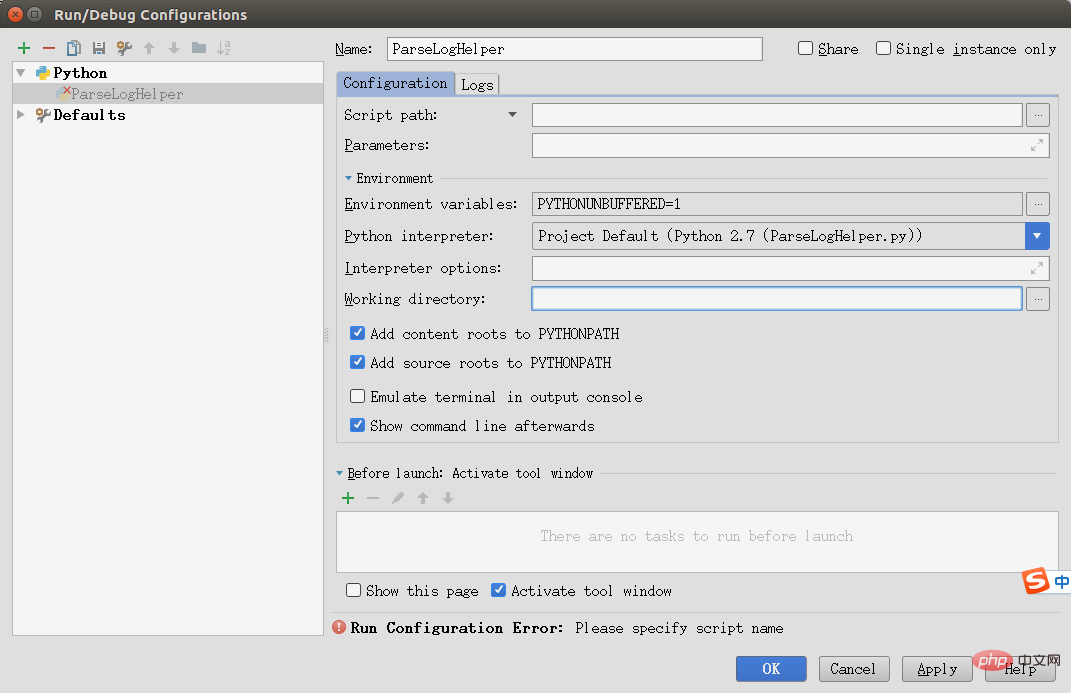Image resolution: width=1071 pixels, height=693 pixels.
Task: Collapse the Environment section
Action: pyautogui.click(x=348, y=178)
